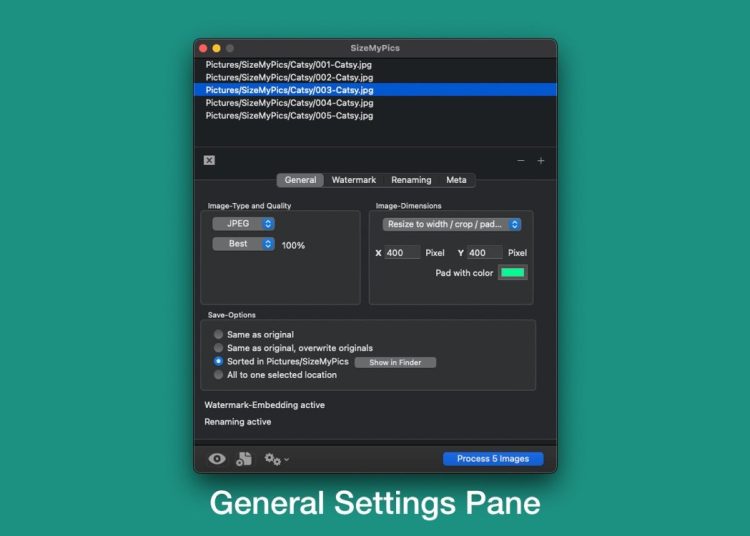Screen dimensions: 750x536
Task: Open the Renaming tab
Action: coord(411,180)
